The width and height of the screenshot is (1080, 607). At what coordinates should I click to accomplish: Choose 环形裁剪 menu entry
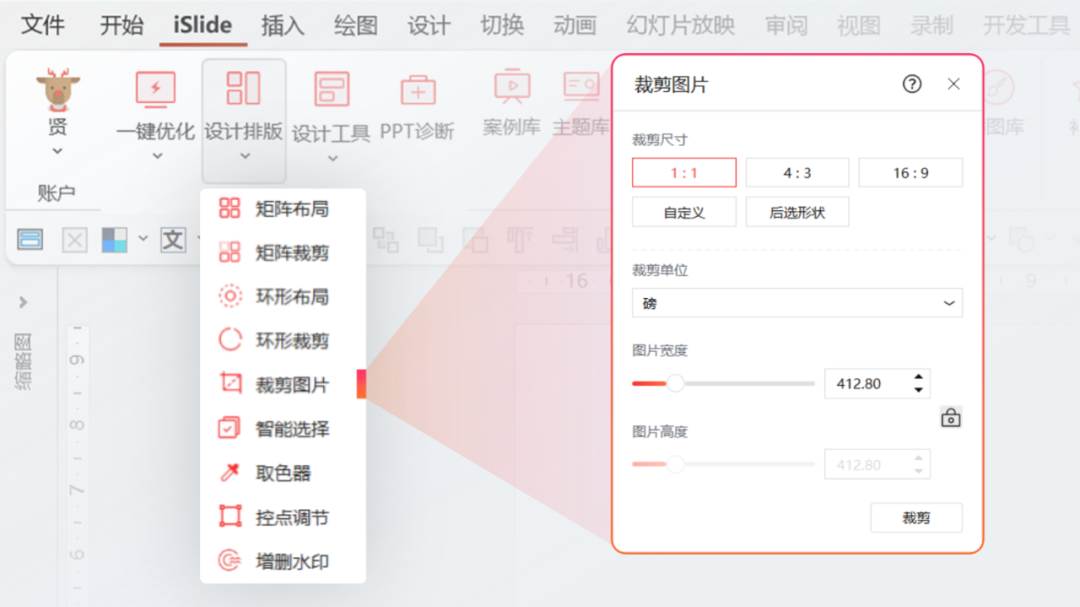click(x=283, y=340)
